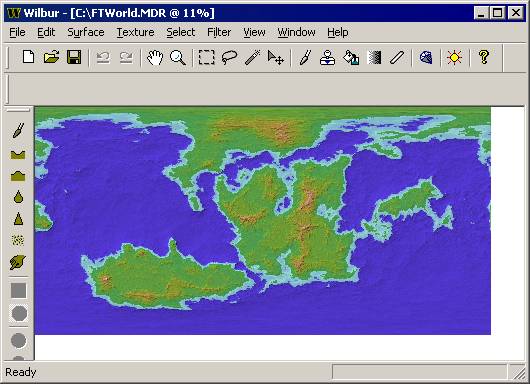Click the Gradient tool icon
The width and height of the screenshot is (530, 384).
click(374, 57)
